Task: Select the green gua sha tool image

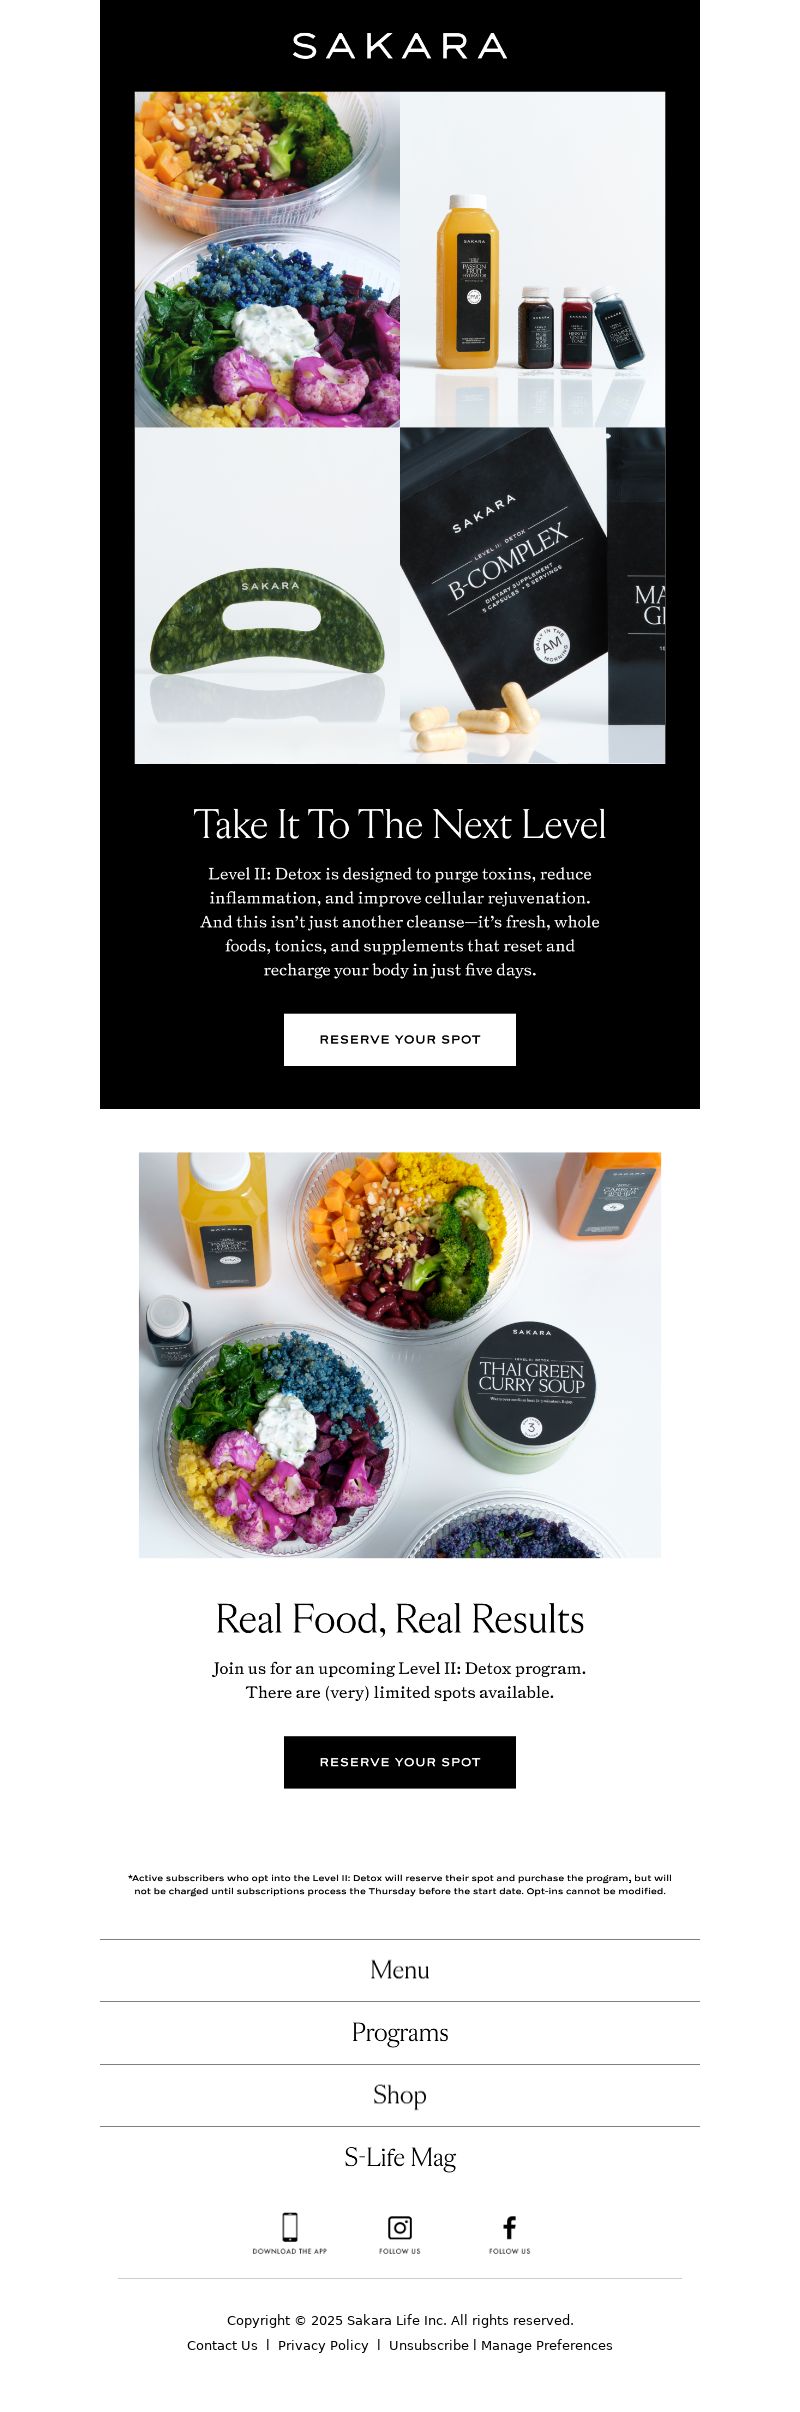Action: pyautogui.click(x=267, y=596)
